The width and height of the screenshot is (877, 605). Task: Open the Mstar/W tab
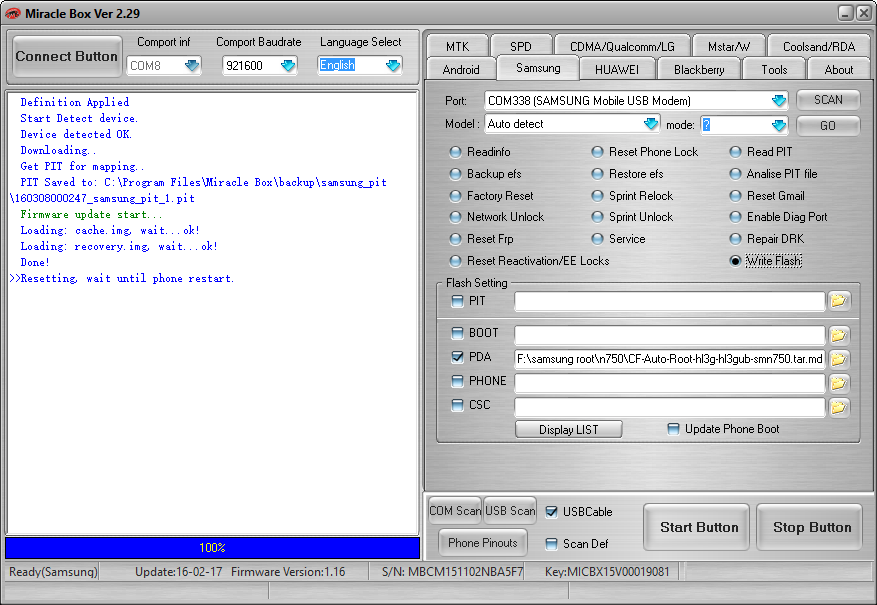728,46
